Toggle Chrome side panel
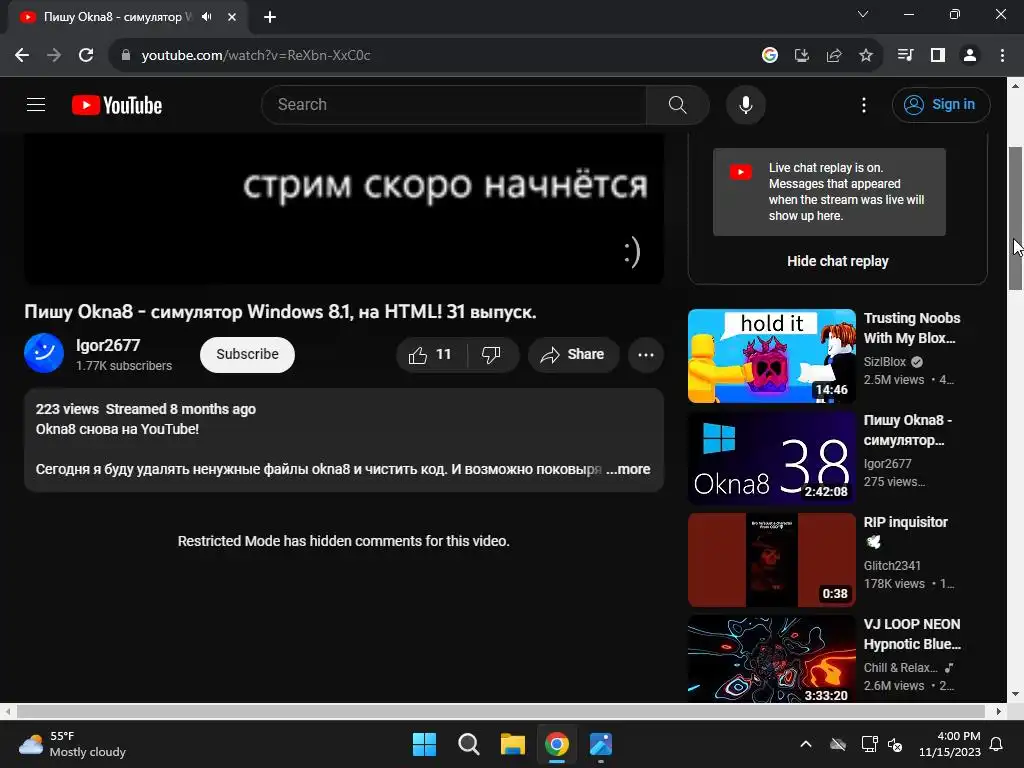 pyautogui.click(x=938, y=55)
